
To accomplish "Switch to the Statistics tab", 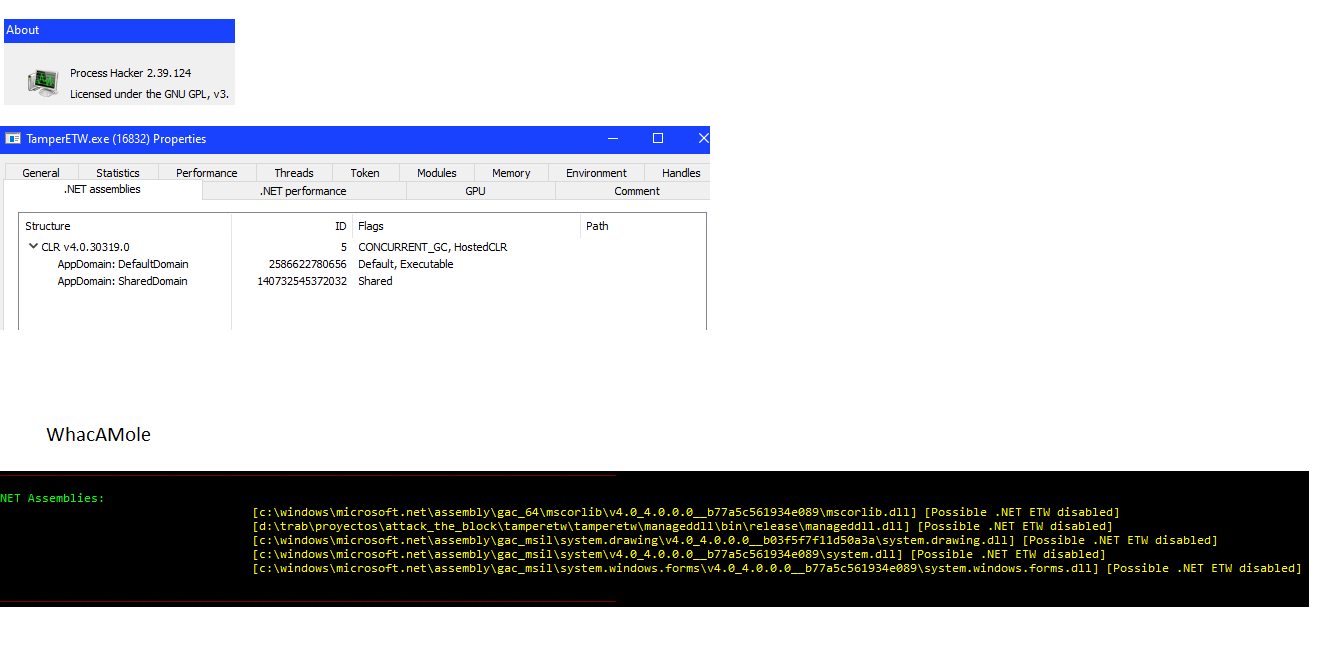I will tap(117, 172).
